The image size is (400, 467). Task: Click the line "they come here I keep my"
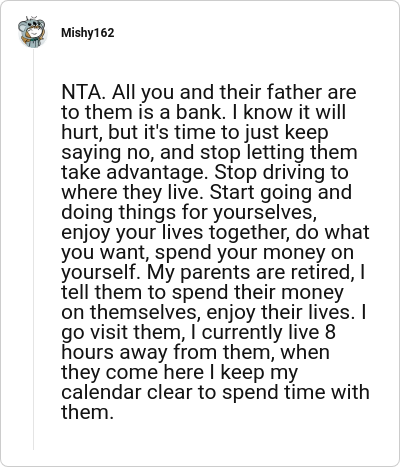[179, 372]
